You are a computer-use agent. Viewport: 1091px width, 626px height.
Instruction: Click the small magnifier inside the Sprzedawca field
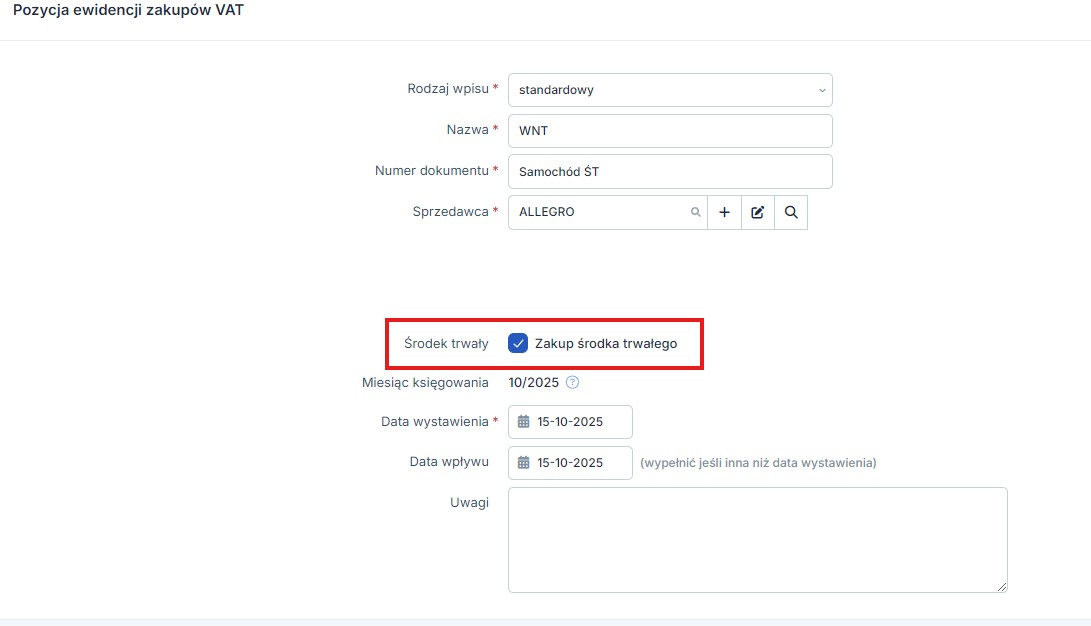click(x=695, y=212)
